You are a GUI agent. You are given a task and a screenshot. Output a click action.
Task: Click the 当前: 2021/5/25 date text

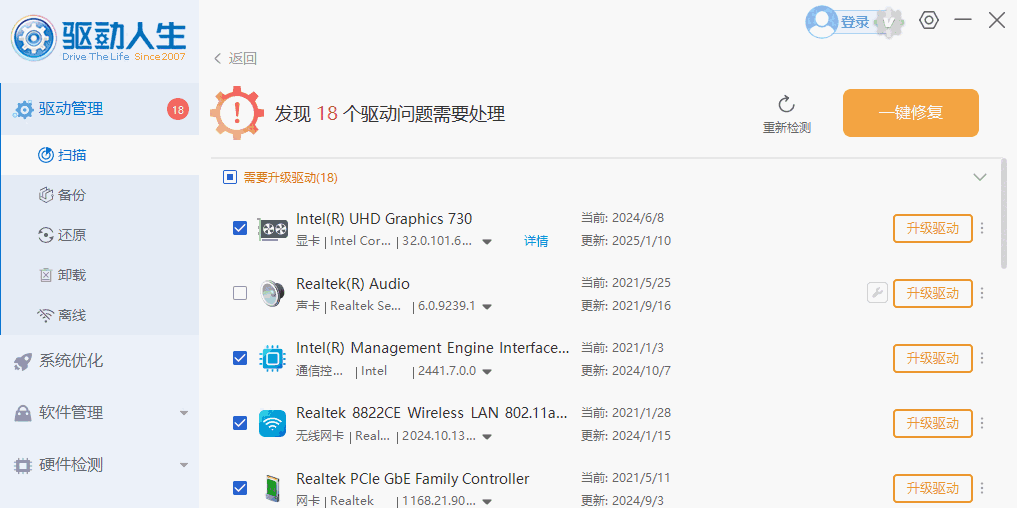coord(626,283)
